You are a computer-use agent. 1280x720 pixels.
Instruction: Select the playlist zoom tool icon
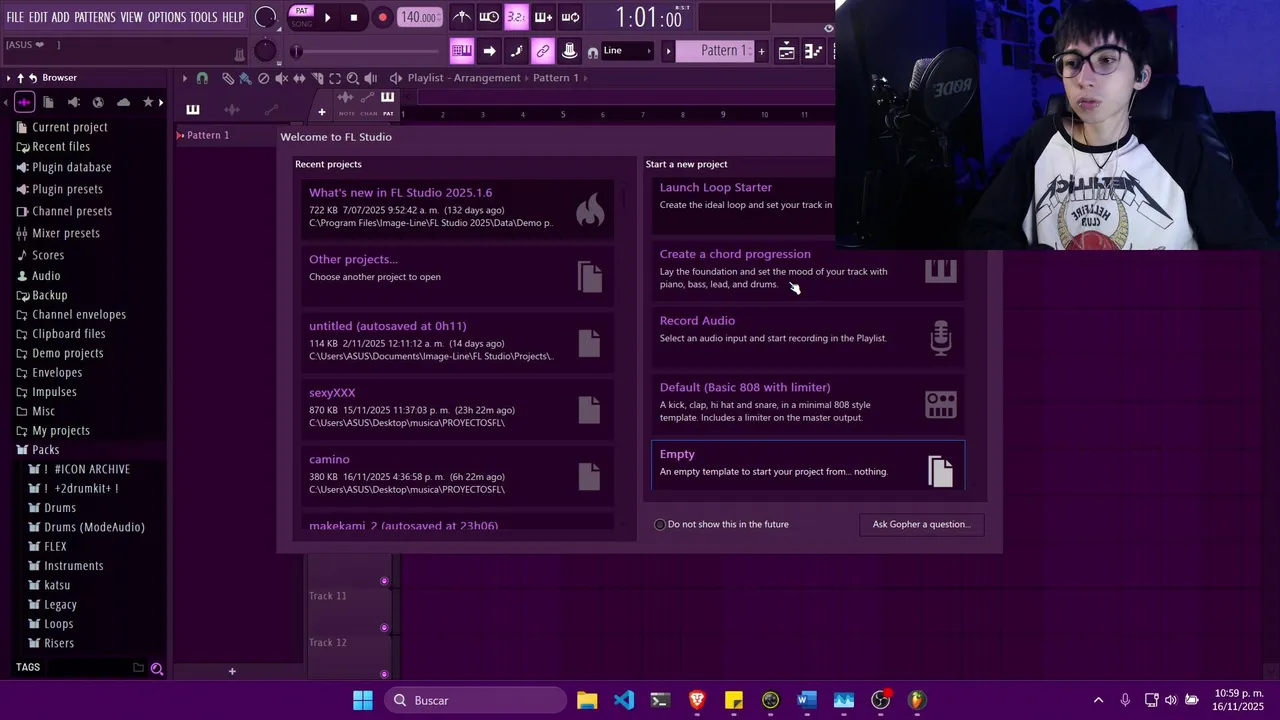(352, 78)
